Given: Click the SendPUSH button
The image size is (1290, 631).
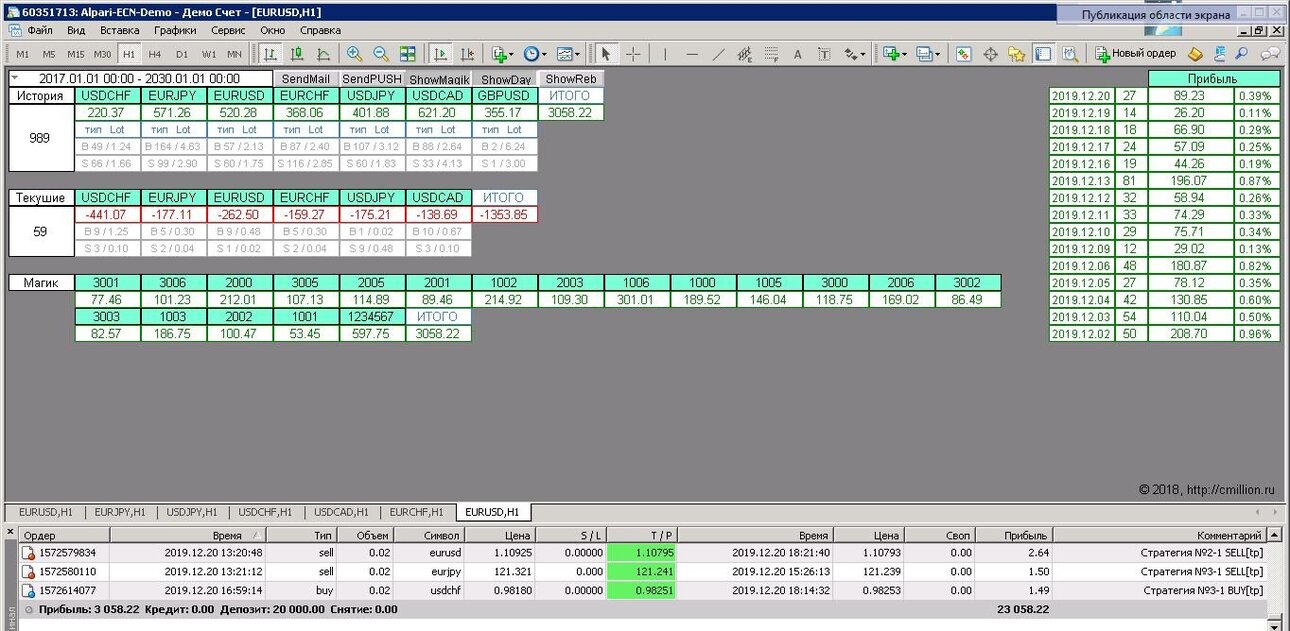Looking at the screenshot, I should pos(372,79).
